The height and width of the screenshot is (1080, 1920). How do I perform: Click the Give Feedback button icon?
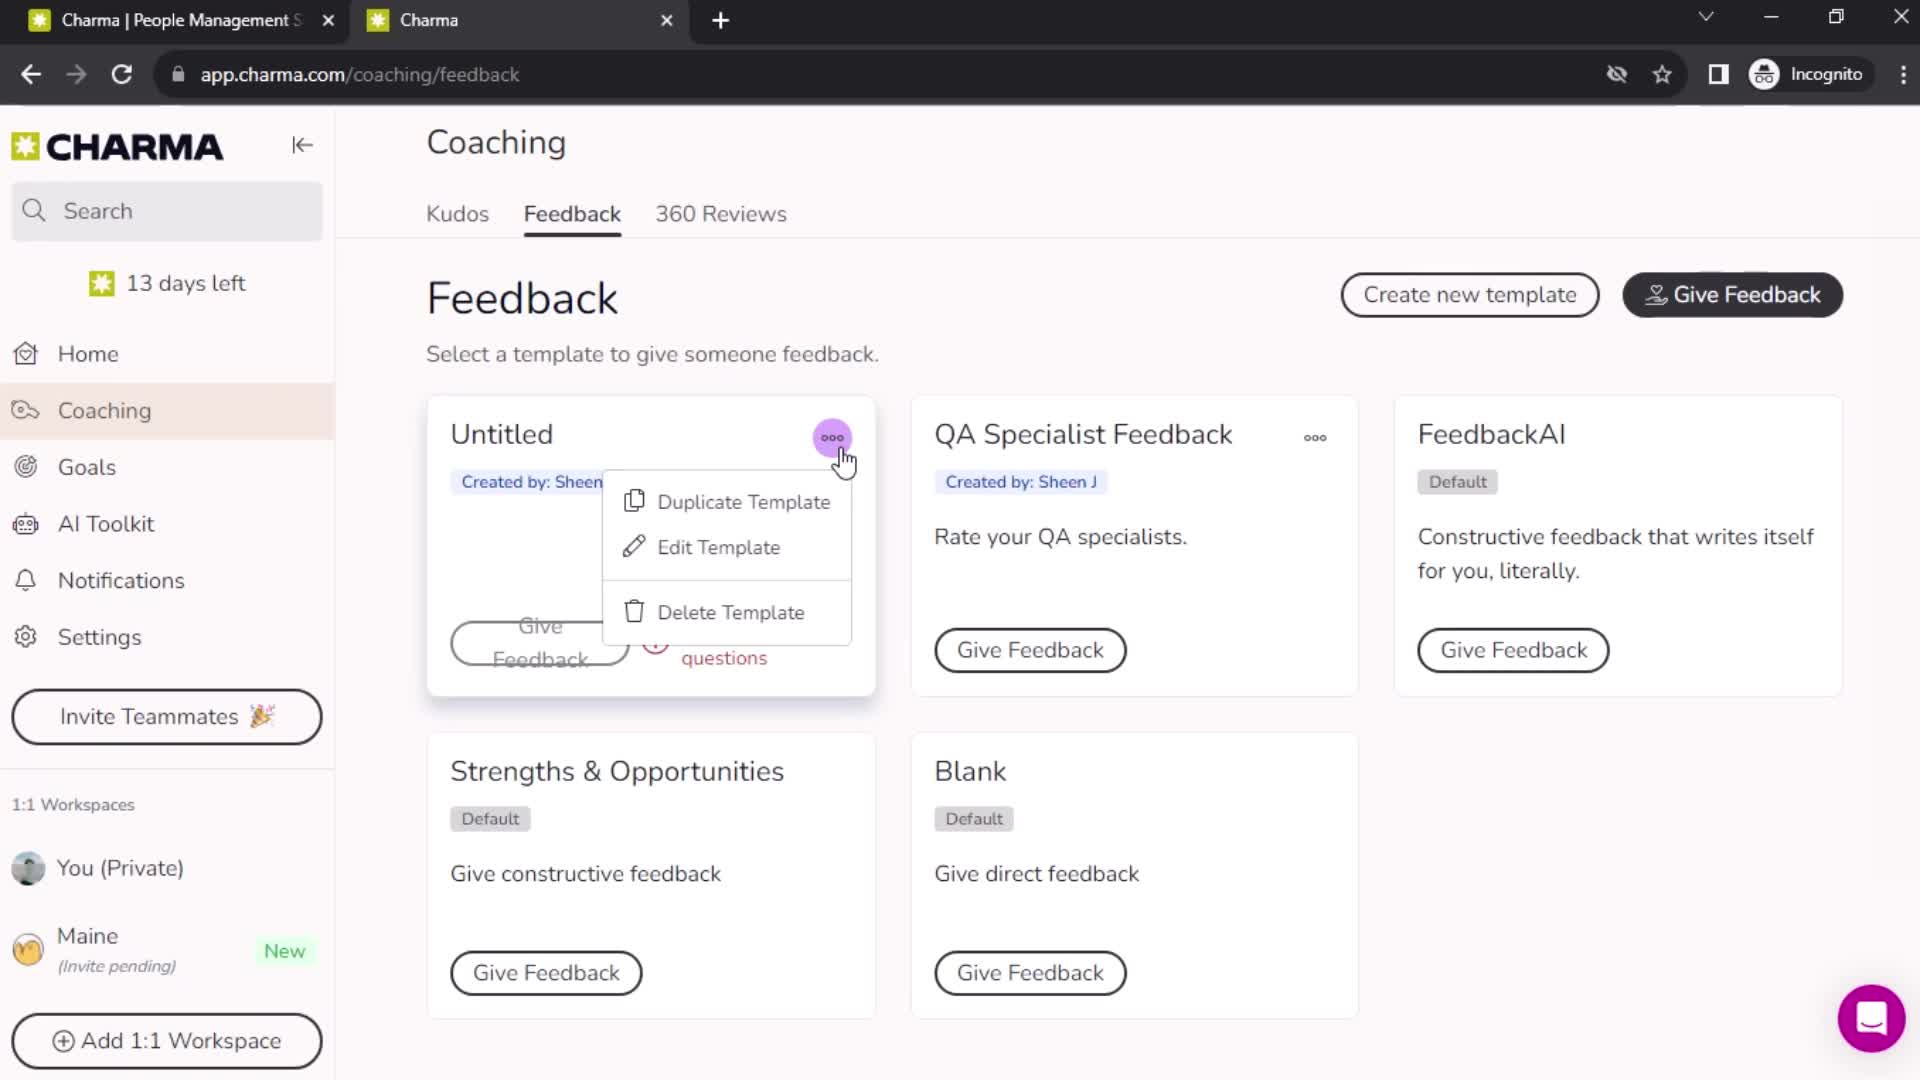pos(1658,294)
